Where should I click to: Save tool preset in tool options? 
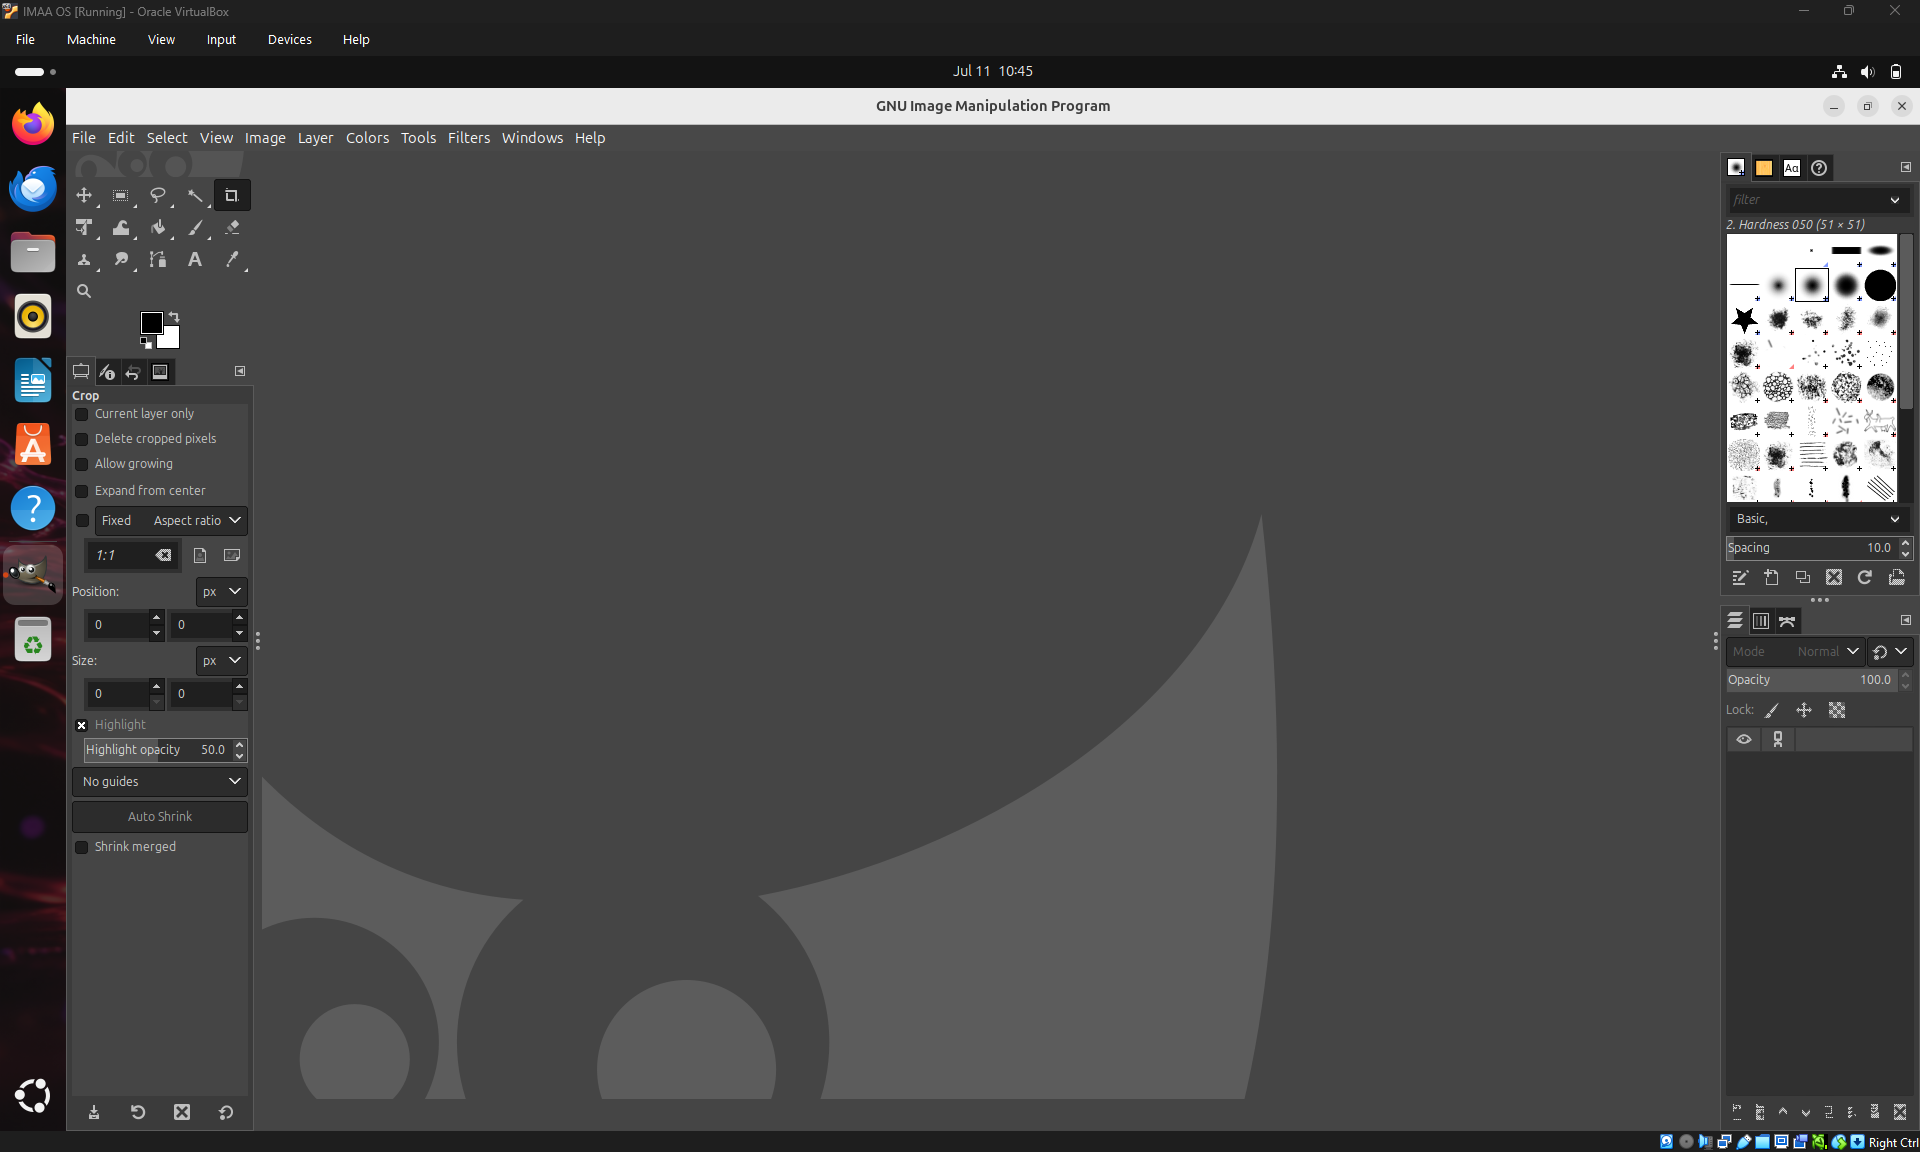(x=94, y=1112)
